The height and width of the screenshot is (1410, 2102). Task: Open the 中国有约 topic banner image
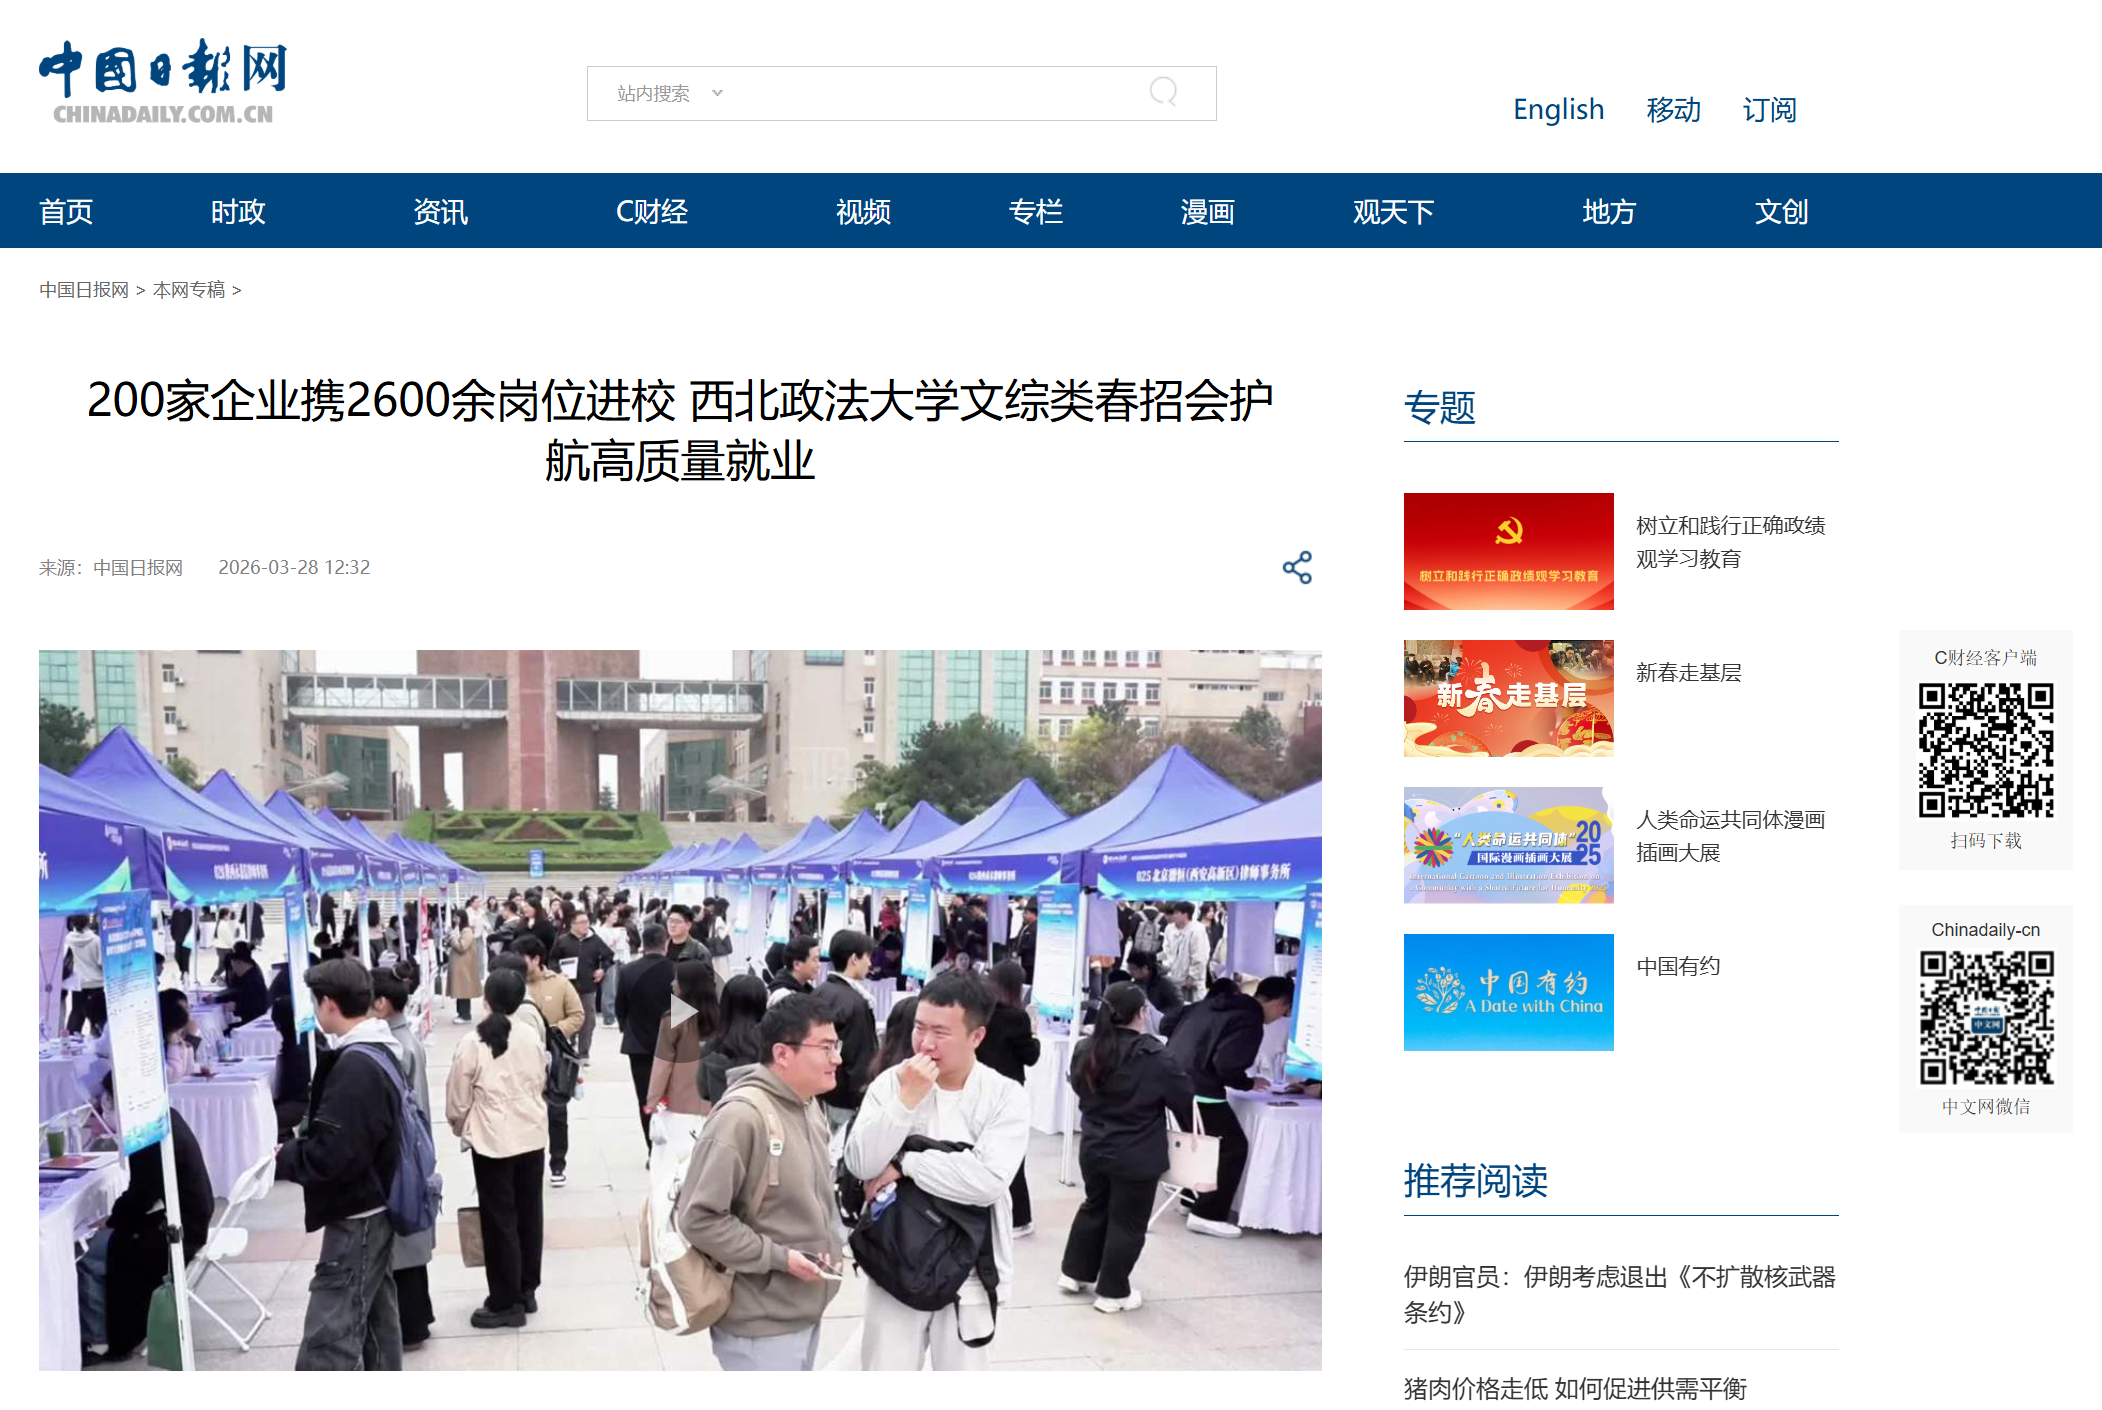coord(1508,992)
